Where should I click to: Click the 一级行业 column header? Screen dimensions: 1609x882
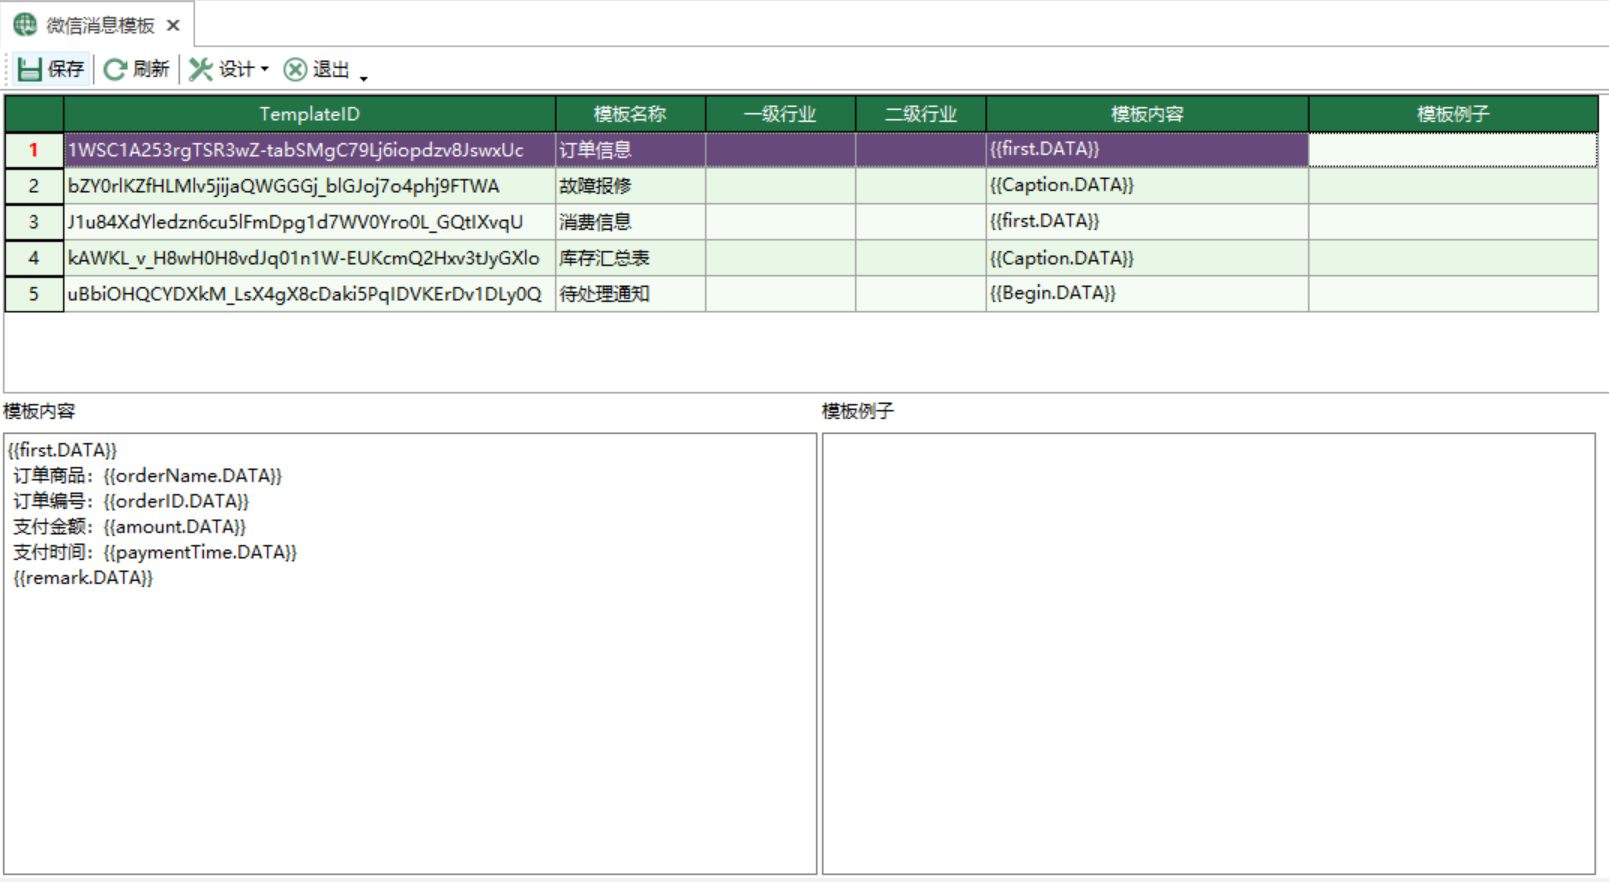(780, 114)
